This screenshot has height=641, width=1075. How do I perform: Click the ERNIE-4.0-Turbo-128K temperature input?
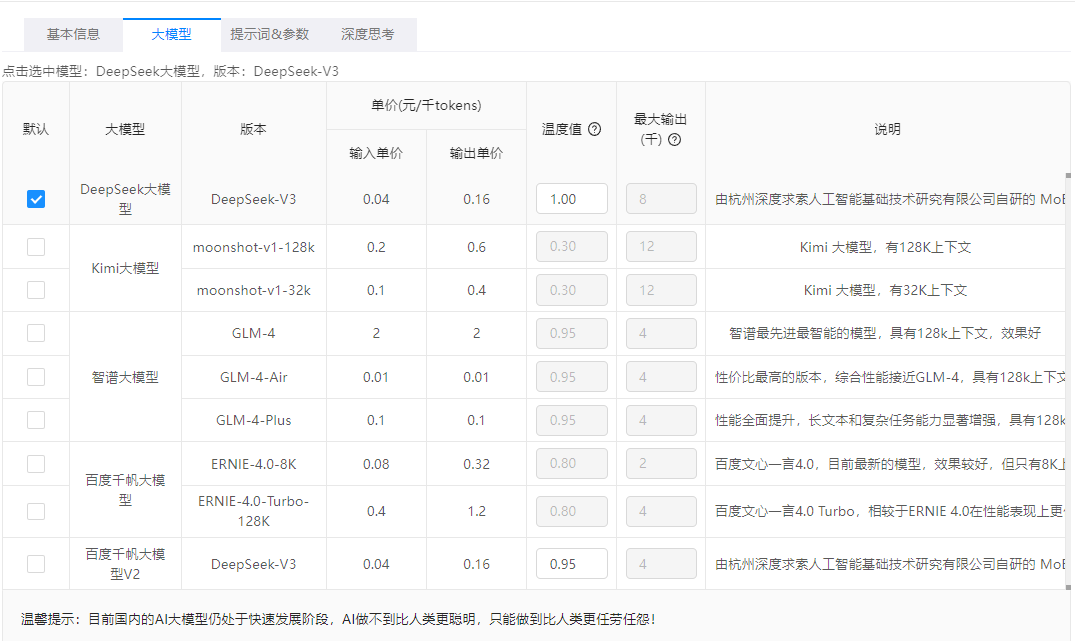tap(572, 511)
